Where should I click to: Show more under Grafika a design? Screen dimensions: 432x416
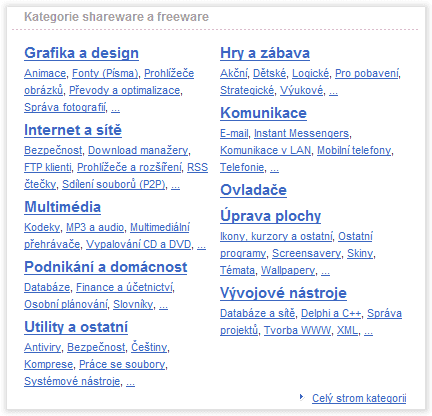click(x=115, y=109)
